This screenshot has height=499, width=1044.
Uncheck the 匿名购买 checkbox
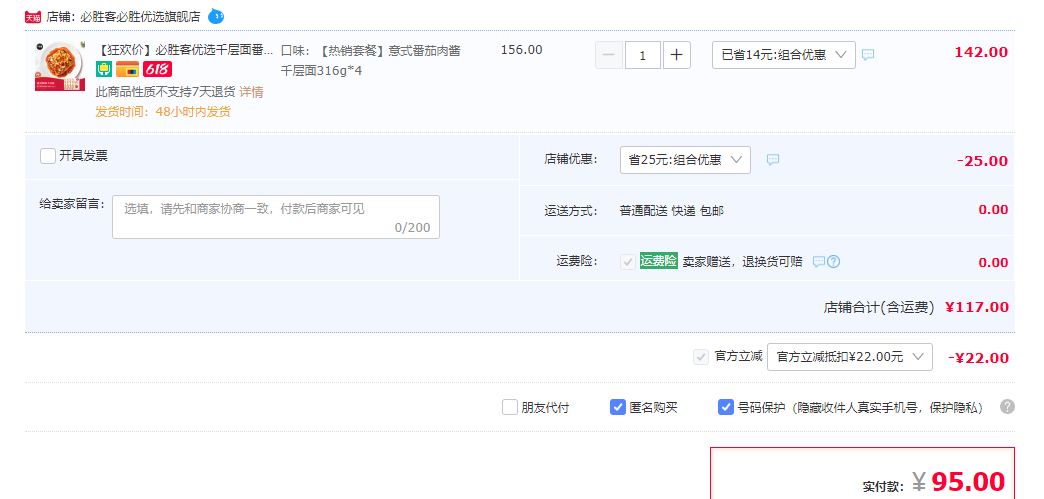(618, 407)
